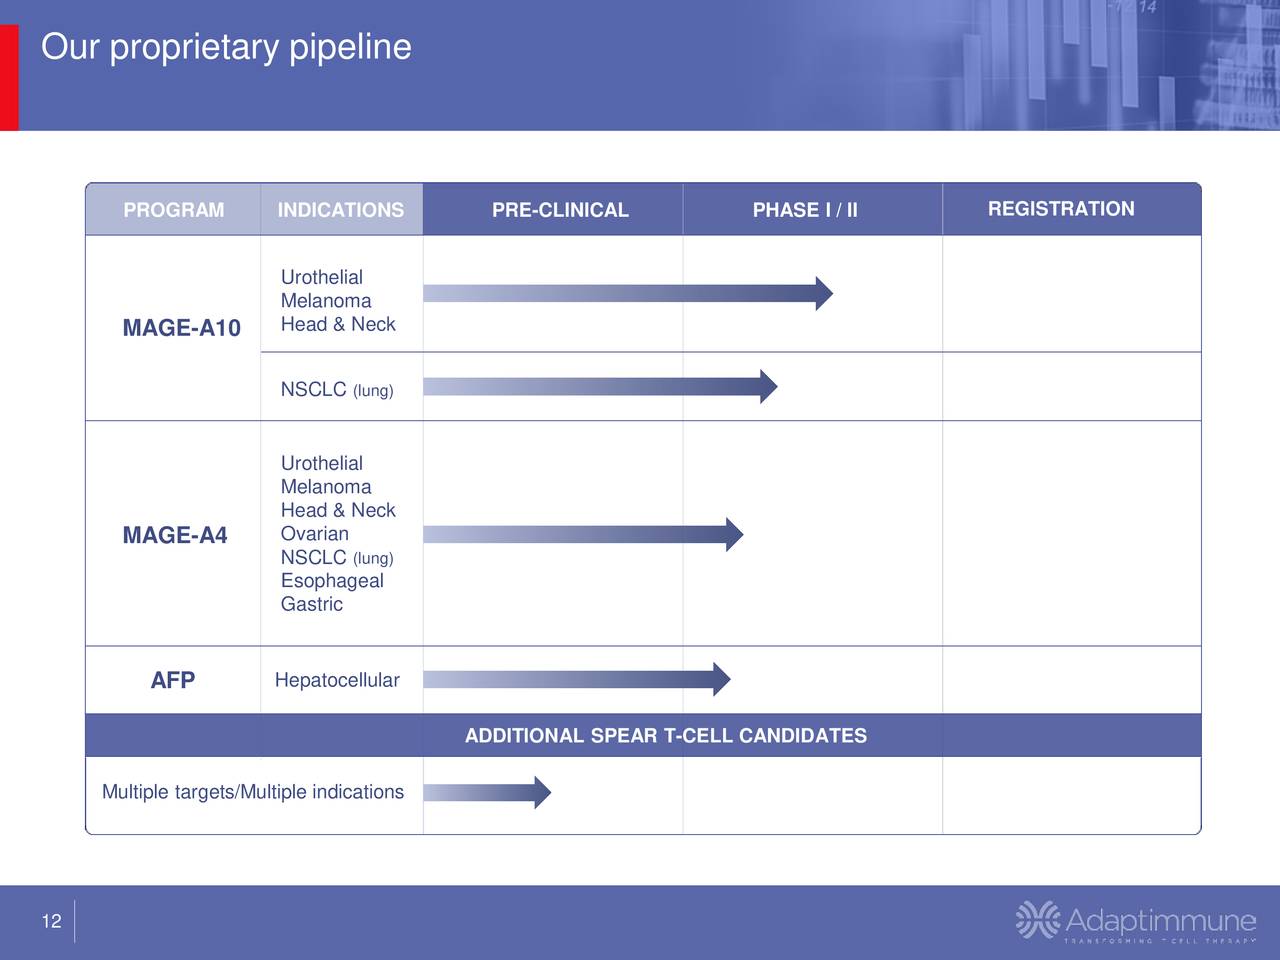Select the MAGE-A10 Urothelial progress arrow

(x=628, y=293)
